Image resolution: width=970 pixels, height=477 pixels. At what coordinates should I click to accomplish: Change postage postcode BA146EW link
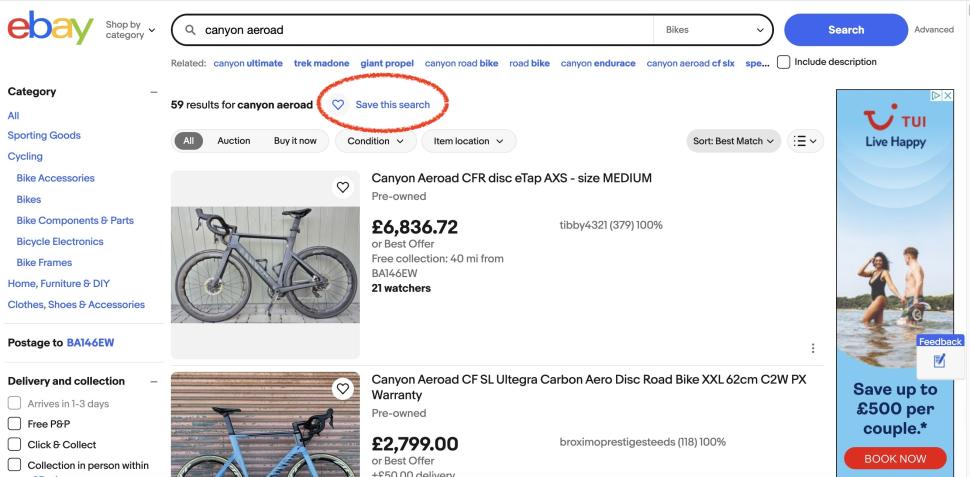tap(90, 343)
